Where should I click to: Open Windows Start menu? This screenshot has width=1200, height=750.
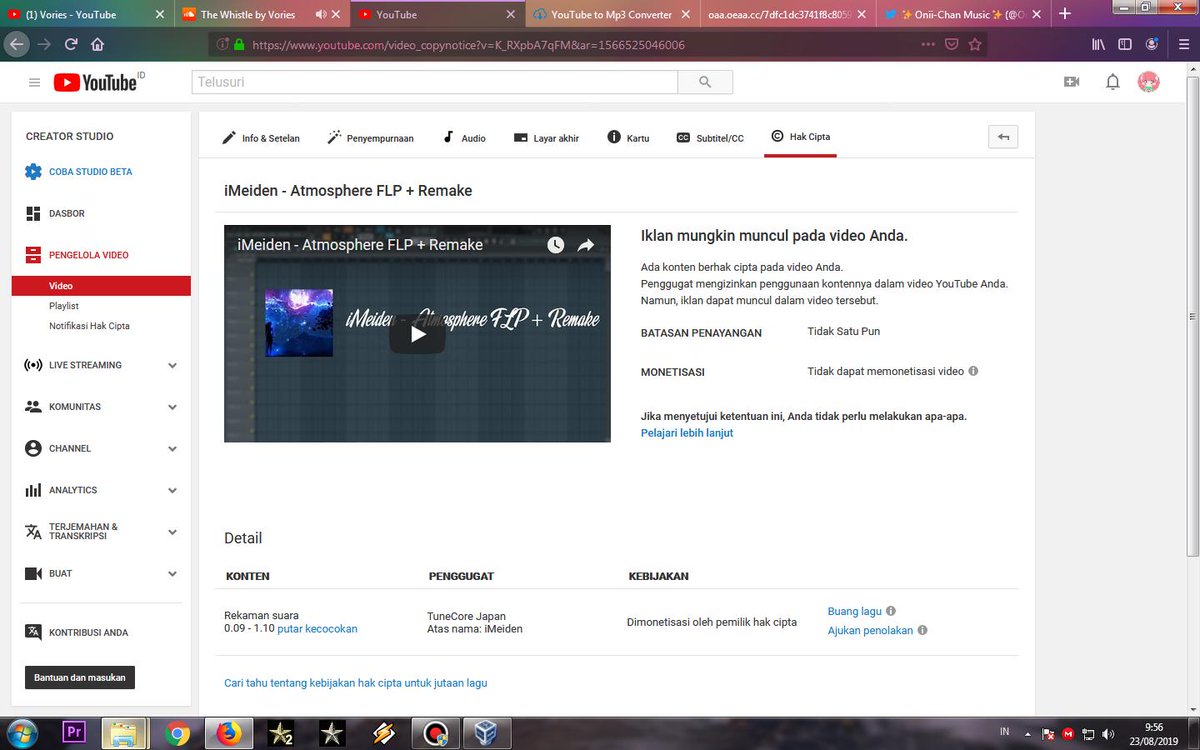point(20,733)
